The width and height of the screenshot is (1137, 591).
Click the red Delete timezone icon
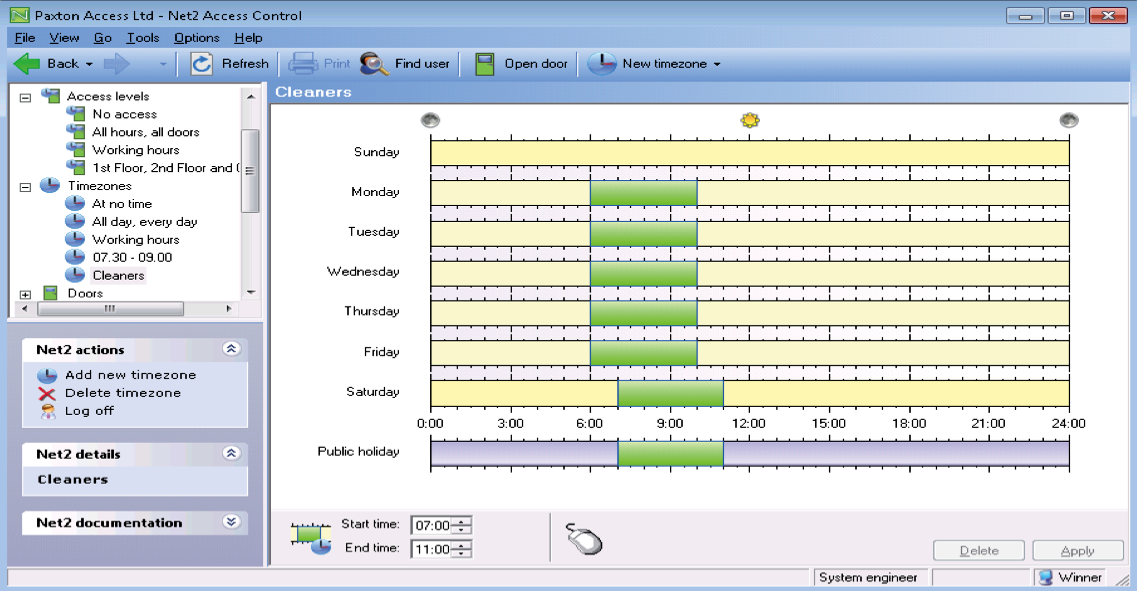pos(47,392)
